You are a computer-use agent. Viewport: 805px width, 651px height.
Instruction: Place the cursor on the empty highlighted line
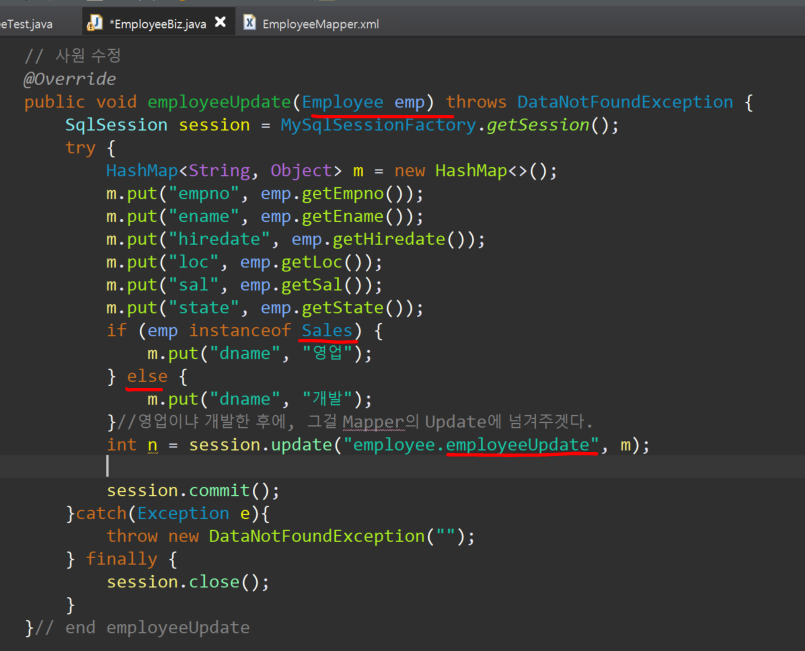[x=402, y=466]
